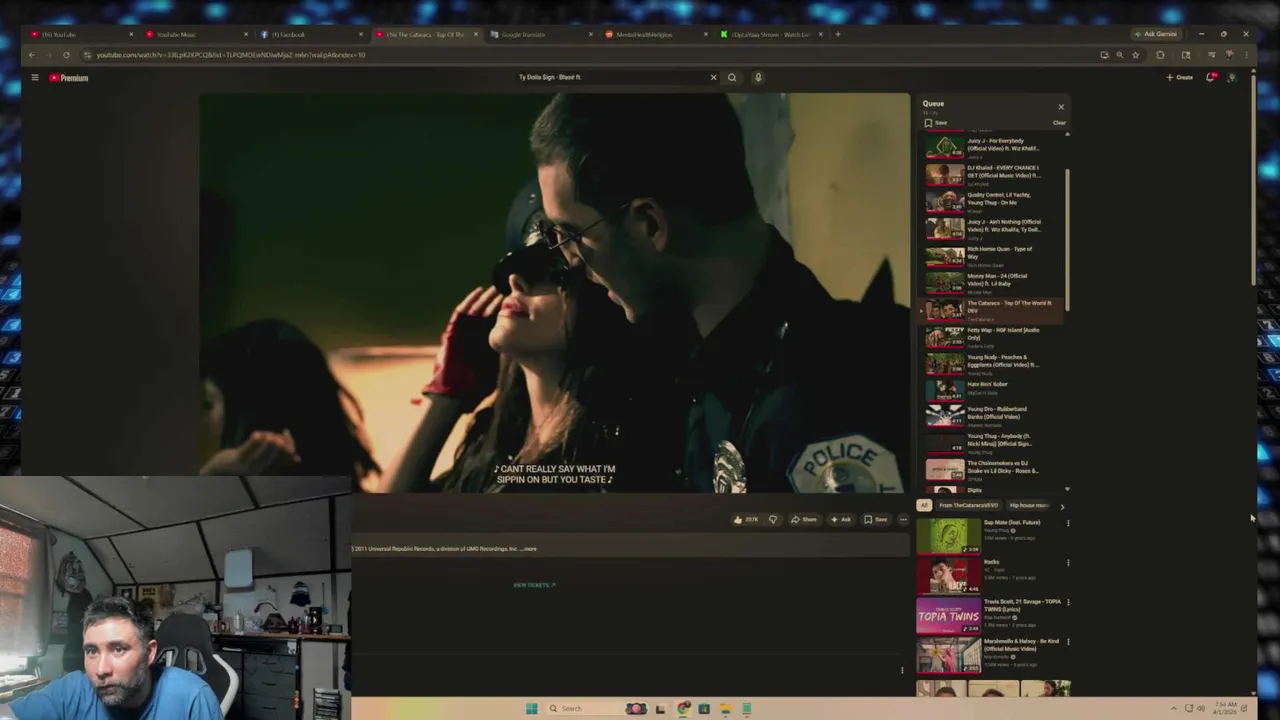Open options menu for Racks video
This screenshot has height=720, width=1280.
1068,563
